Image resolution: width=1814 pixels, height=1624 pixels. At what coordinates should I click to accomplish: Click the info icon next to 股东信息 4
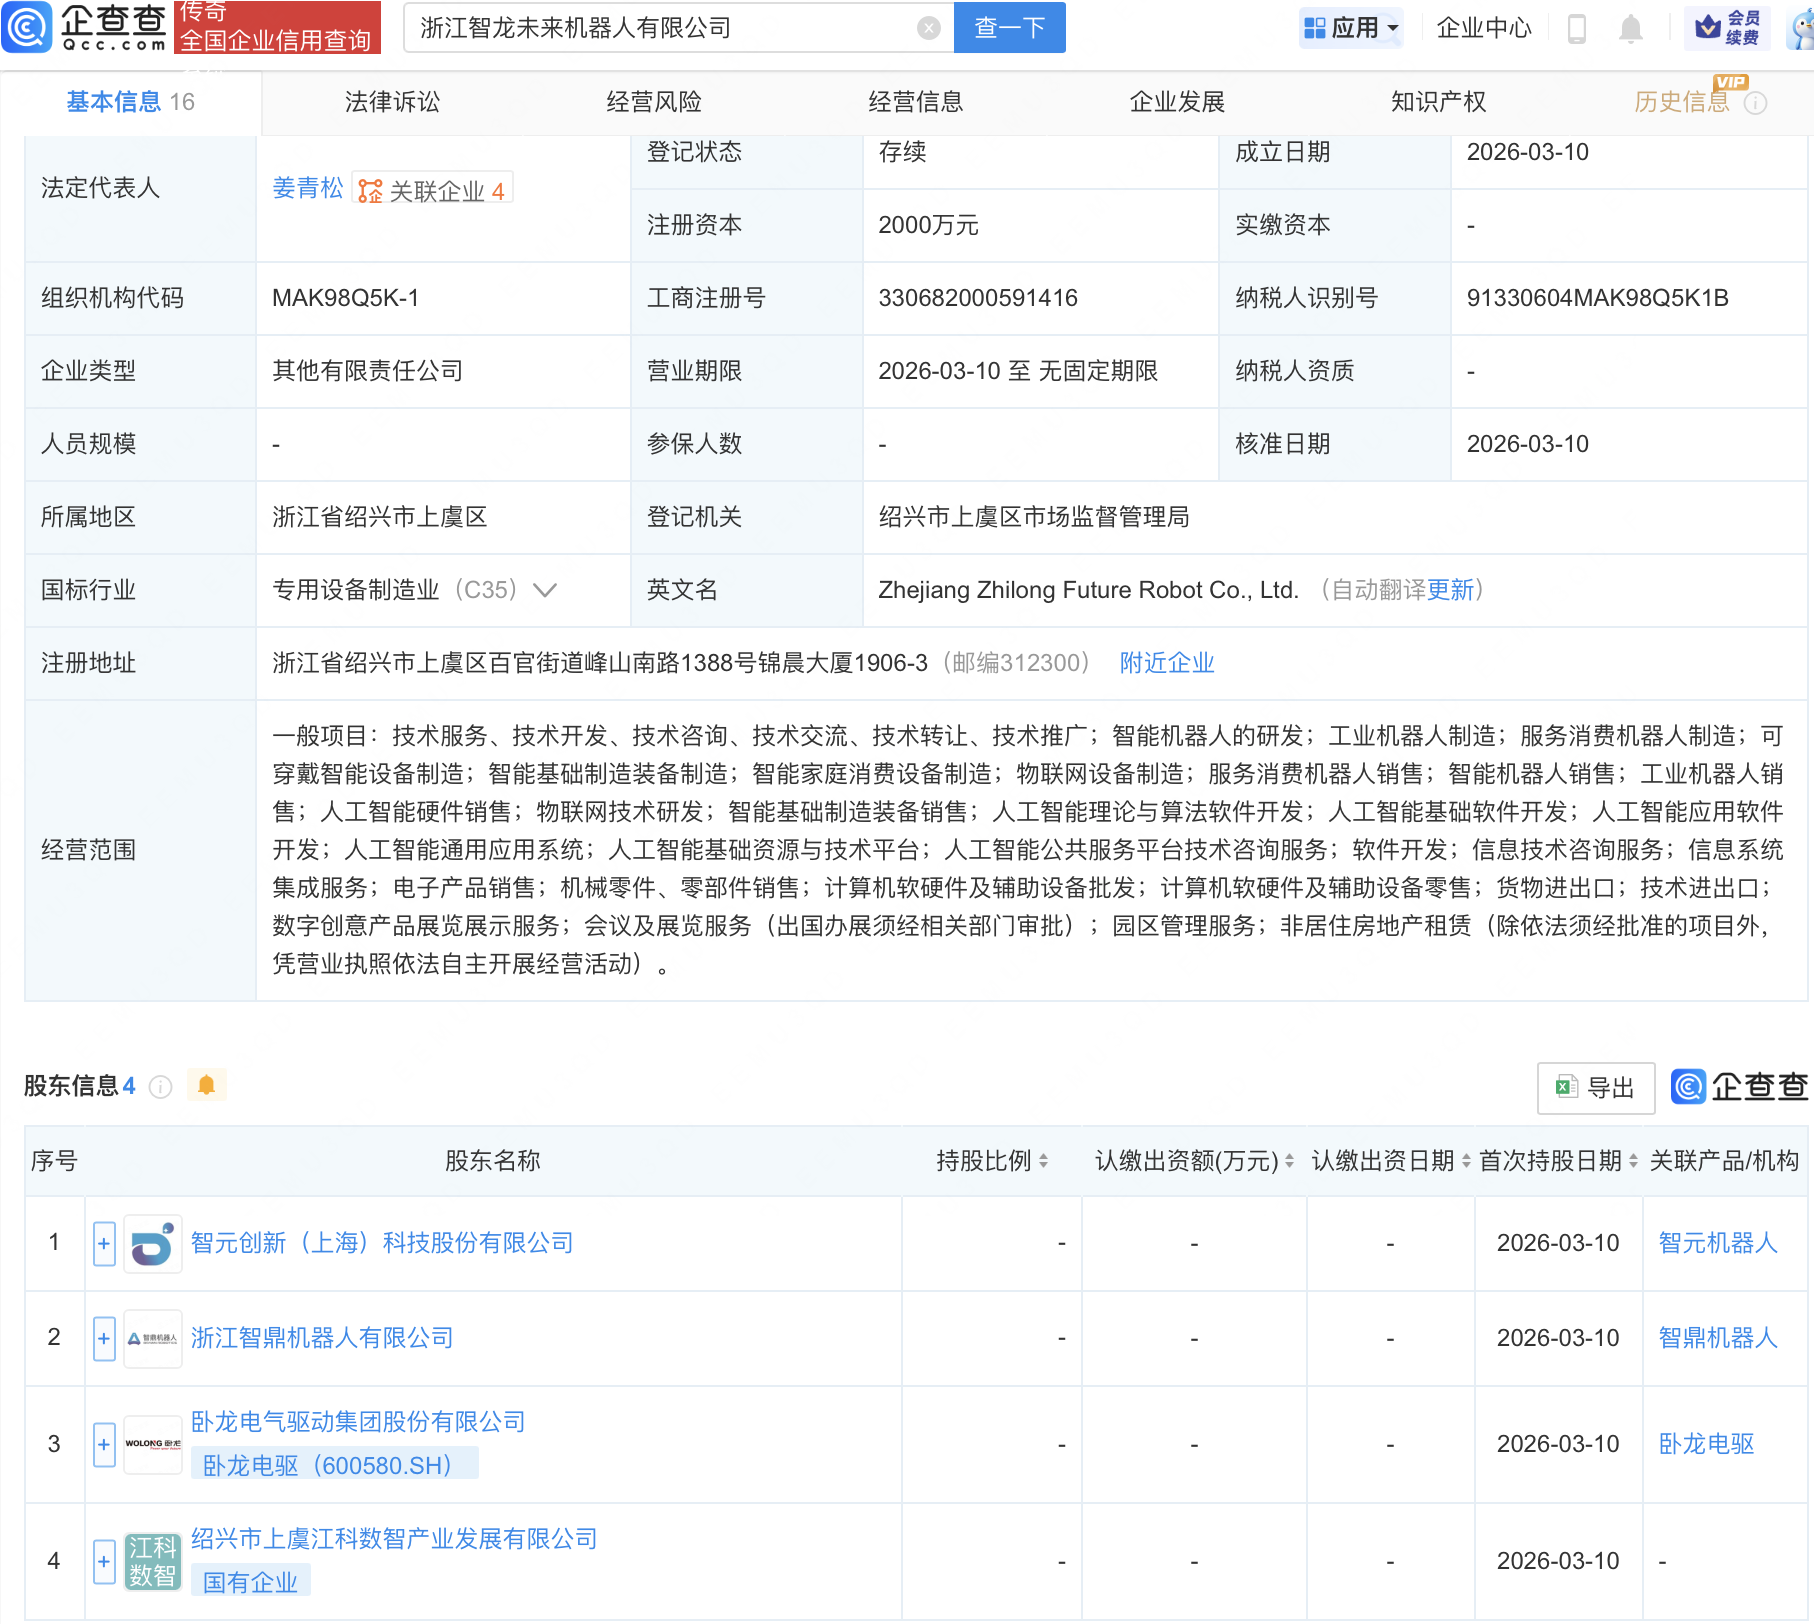click(160, 1087)
